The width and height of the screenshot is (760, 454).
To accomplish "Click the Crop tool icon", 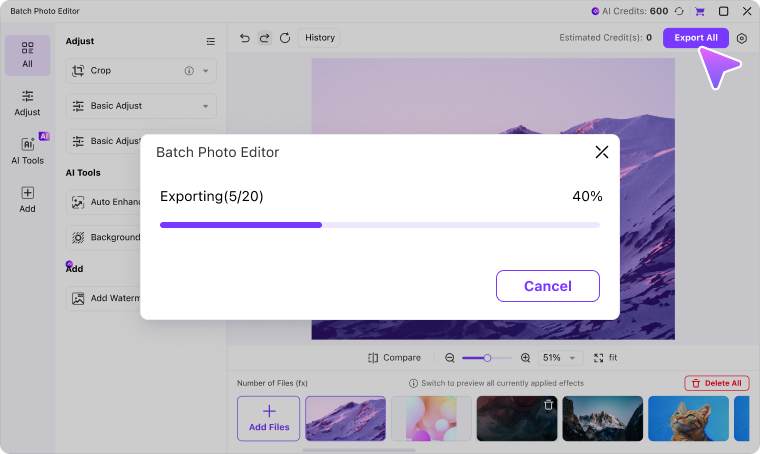I will click(78, 71).
